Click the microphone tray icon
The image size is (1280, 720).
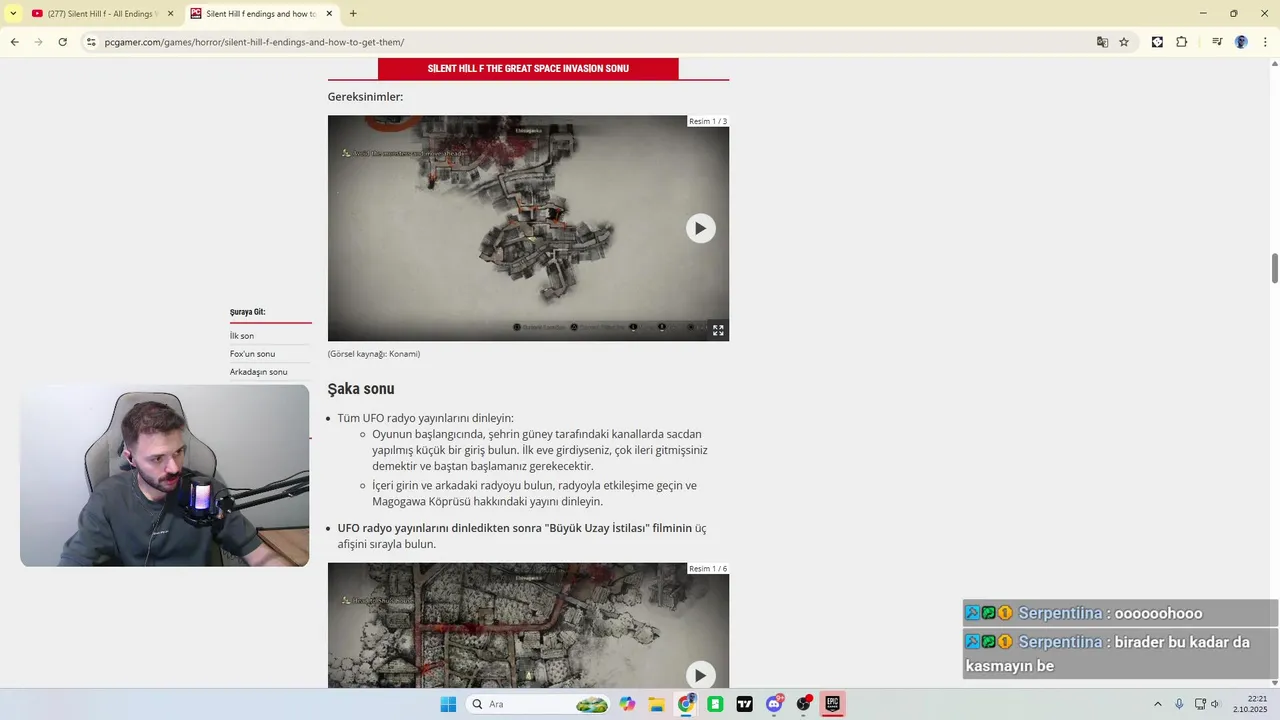(x=1179, y=704)
